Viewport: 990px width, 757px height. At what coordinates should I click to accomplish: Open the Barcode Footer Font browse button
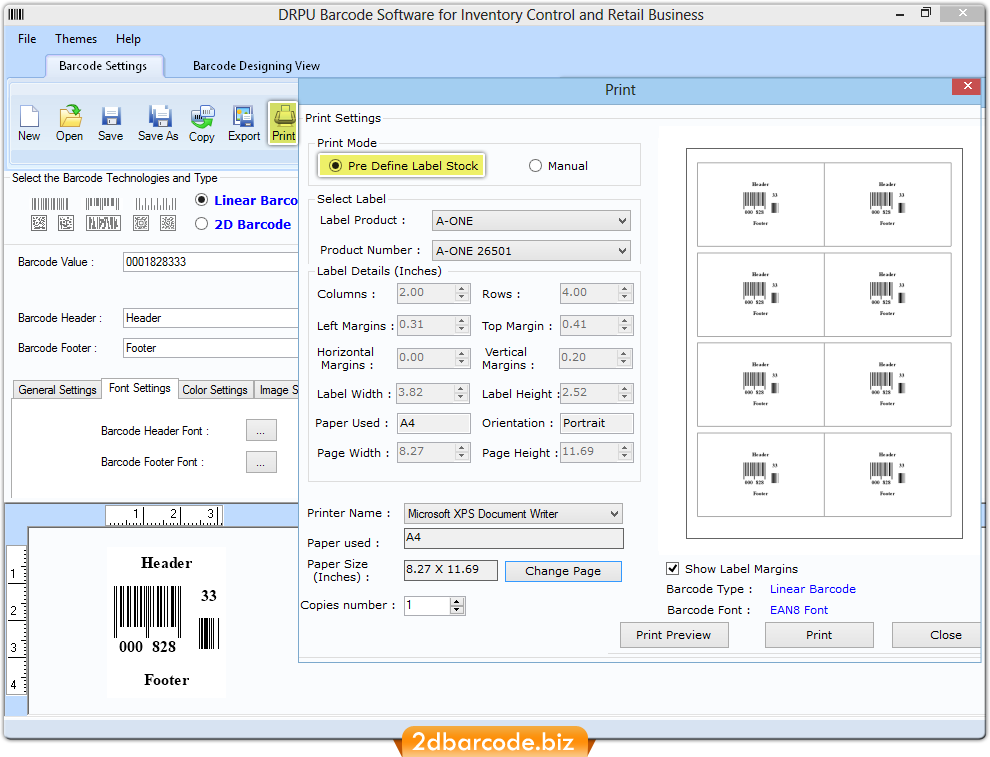(261, 462)
